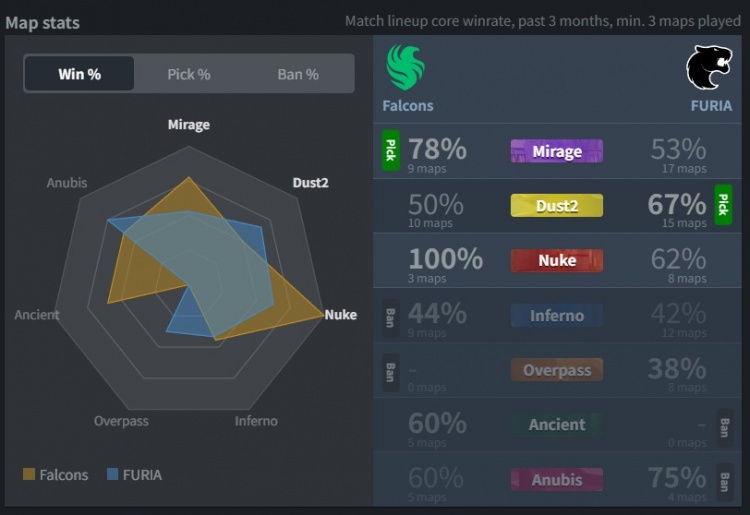Click the green Pick badge beside Mirage
The width and height of the screenshot is (750, 515).
[391, 150]
